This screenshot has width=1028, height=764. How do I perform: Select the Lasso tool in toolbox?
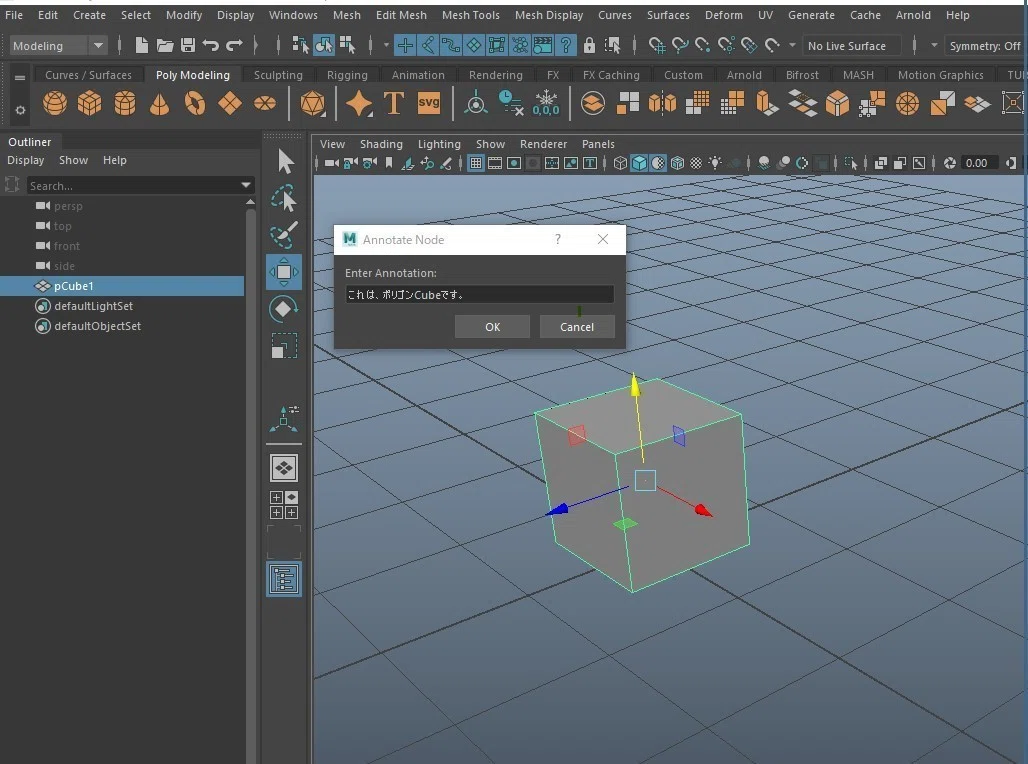[x=284, y=198]
